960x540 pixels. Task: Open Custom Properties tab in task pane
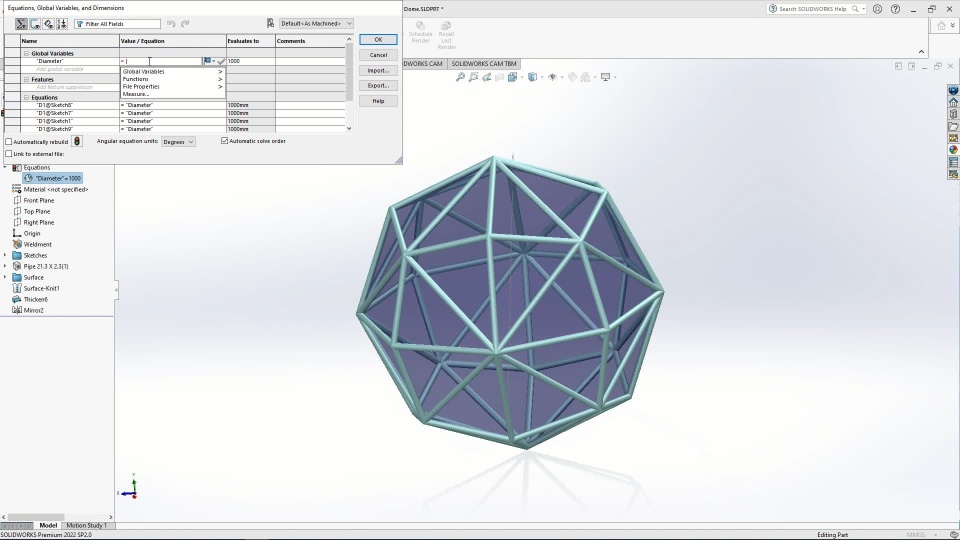(x=953, y=162)
